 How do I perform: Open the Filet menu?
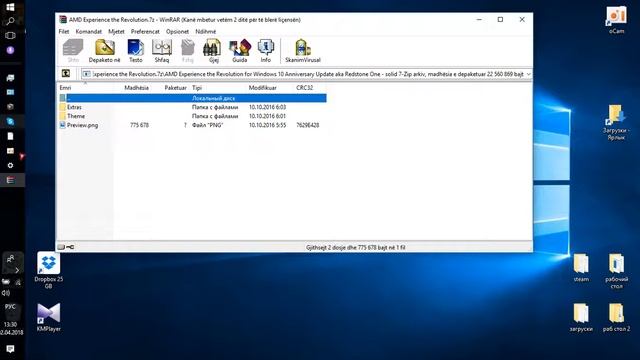pos(64,31)
